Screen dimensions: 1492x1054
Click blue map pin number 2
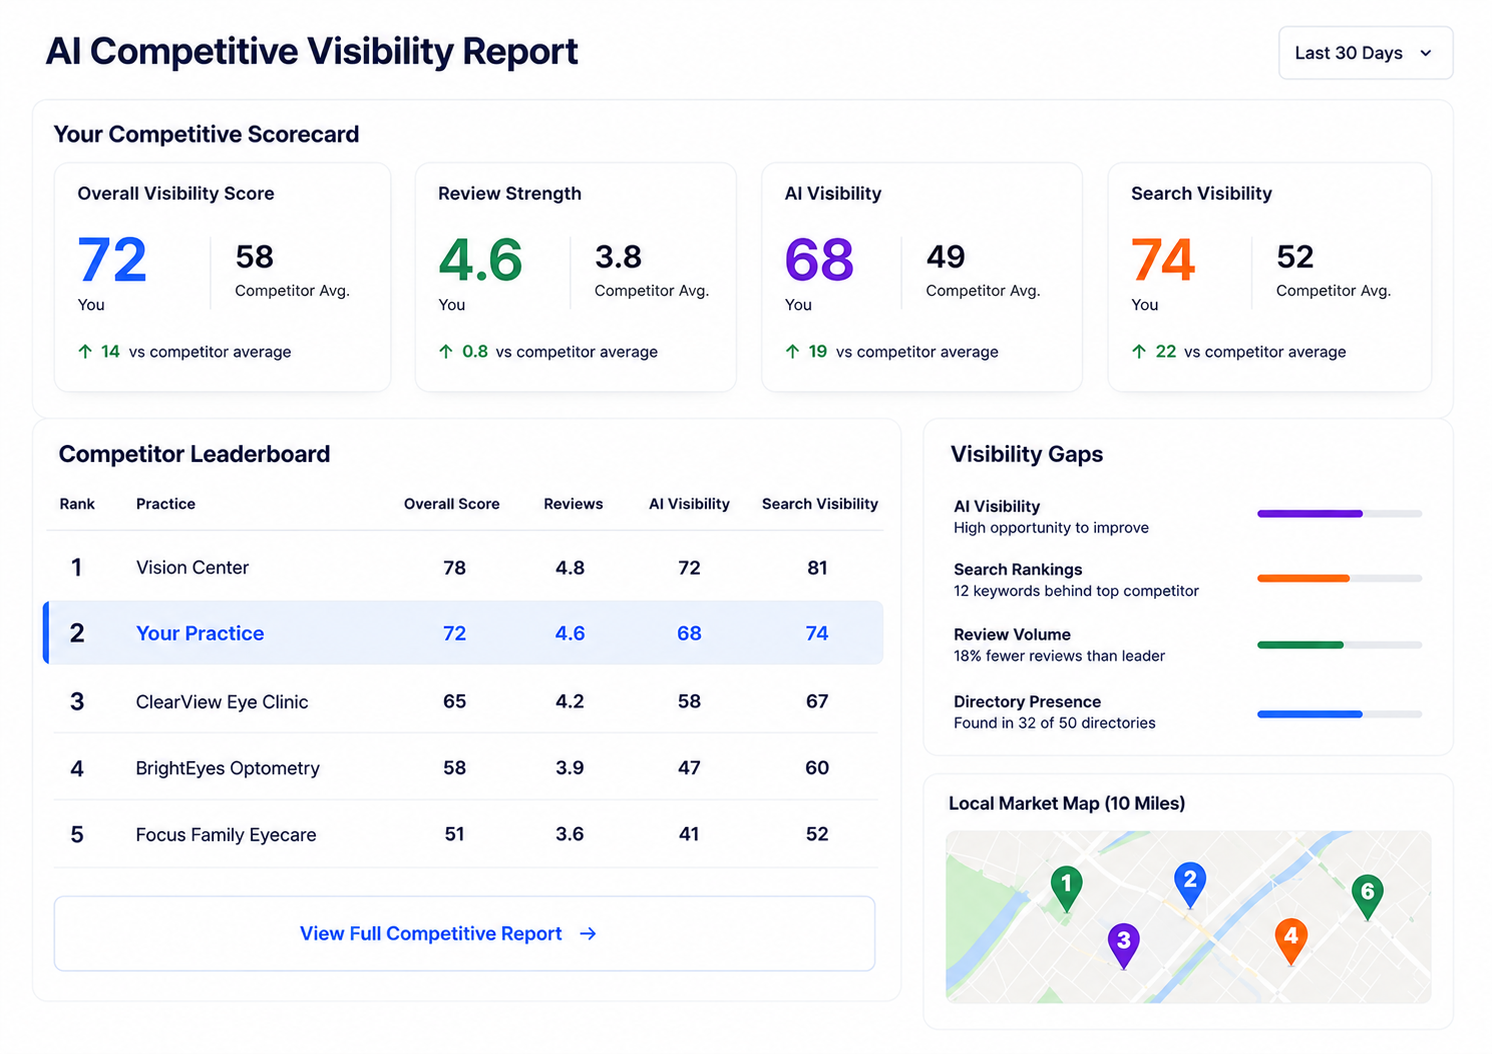coord(1189,884)
